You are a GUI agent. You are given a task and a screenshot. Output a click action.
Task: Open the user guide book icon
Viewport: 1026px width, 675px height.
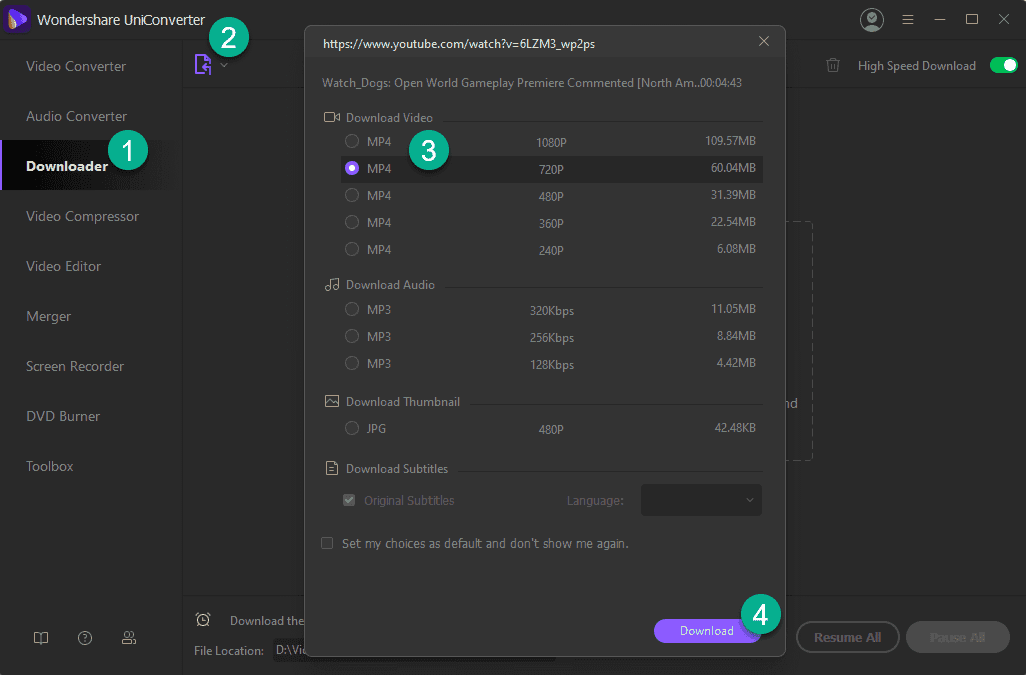41,638
